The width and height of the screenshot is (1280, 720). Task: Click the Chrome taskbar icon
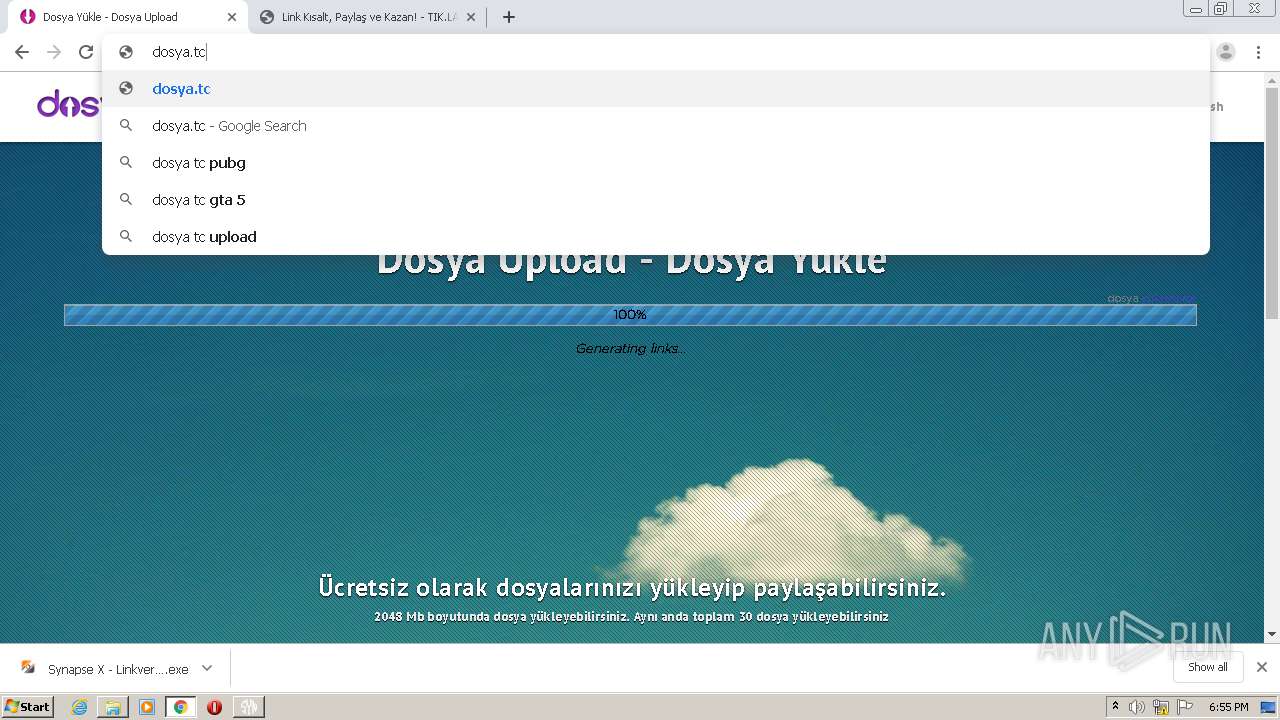click(x=181, y=707)
